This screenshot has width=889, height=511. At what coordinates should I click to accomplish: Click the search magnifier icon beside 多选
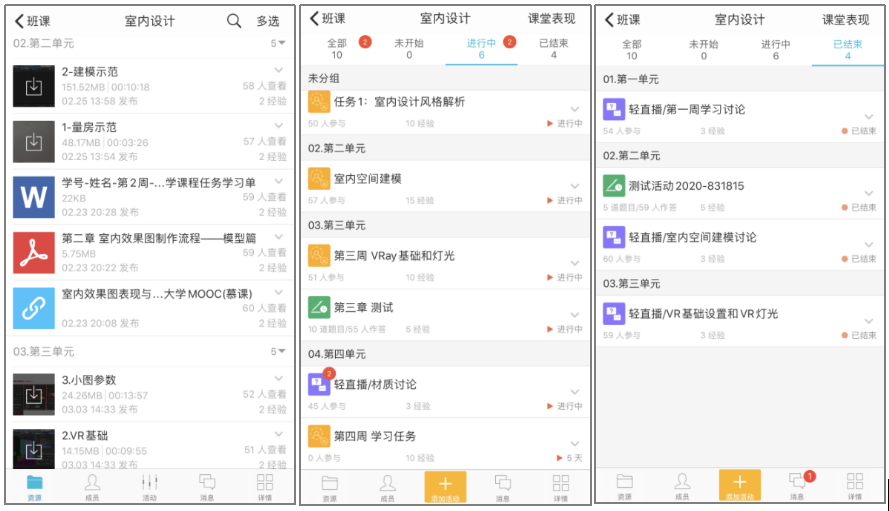pyautogui.click(x=234, y=20)
